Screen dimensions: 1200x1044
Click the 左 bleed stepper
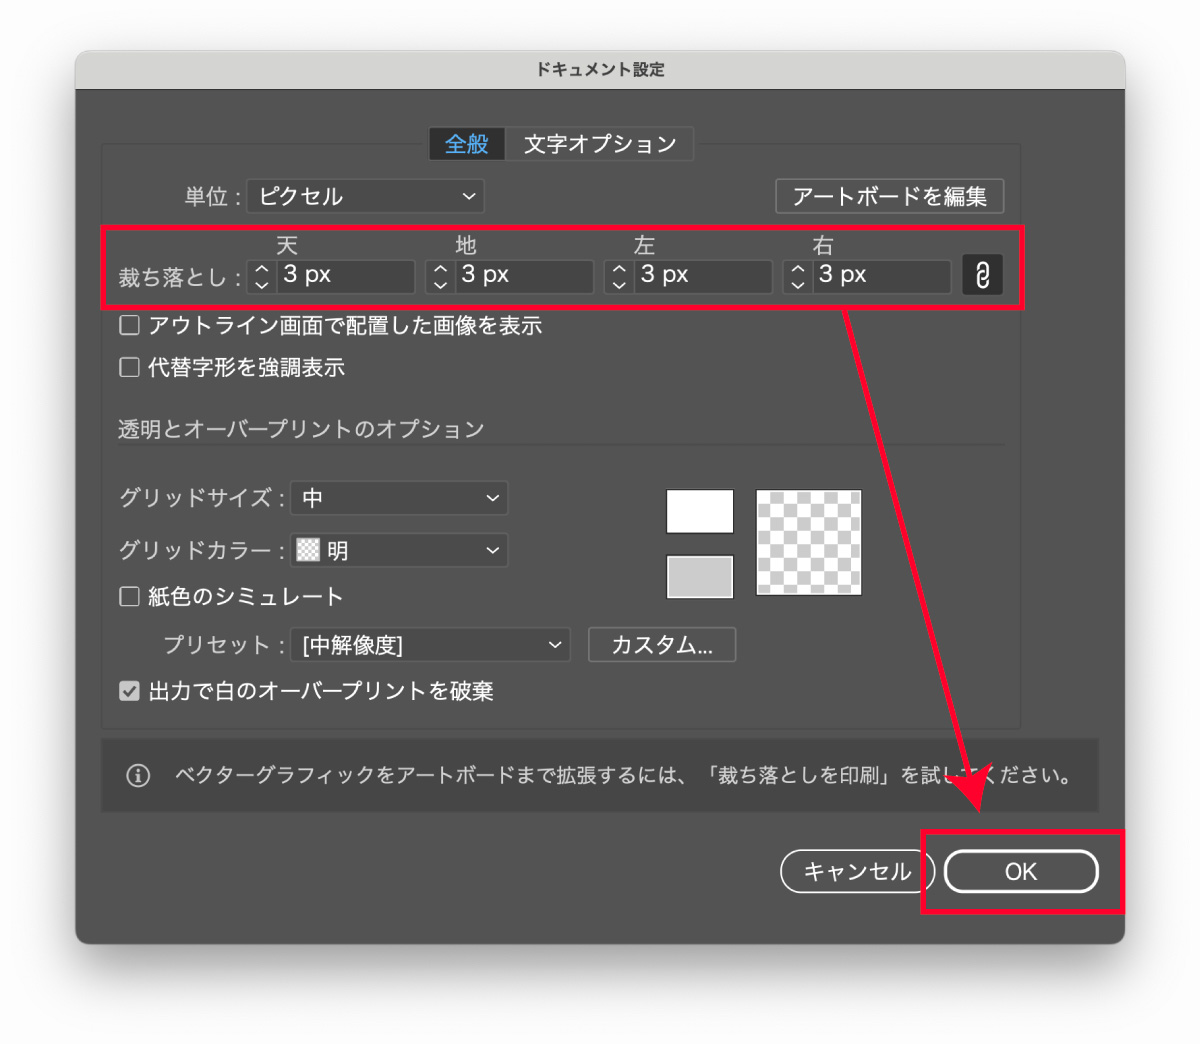(x=619, y=277)
